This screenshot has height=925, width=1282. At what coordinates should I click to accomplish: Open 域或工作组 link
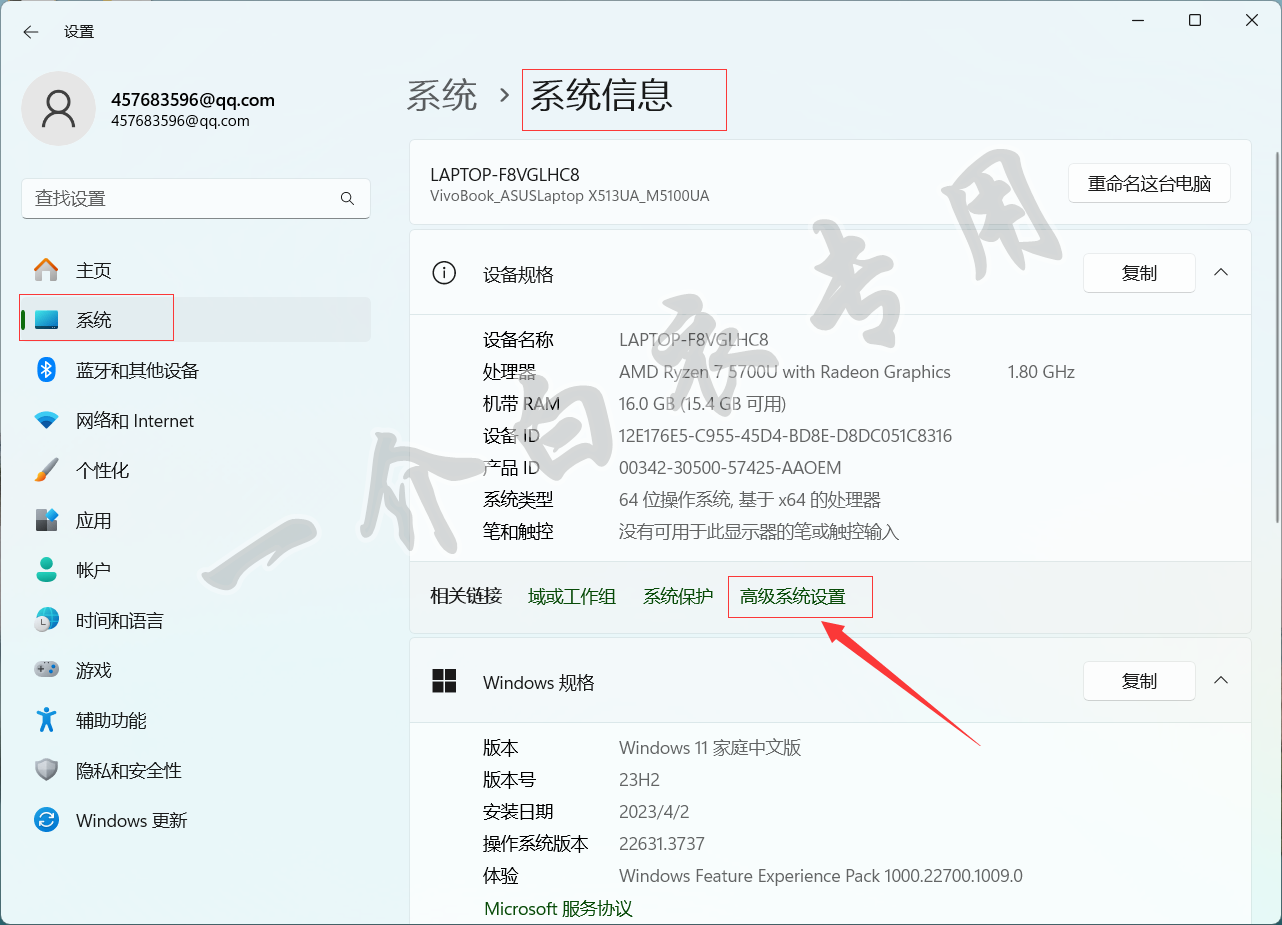pos(572,597)
